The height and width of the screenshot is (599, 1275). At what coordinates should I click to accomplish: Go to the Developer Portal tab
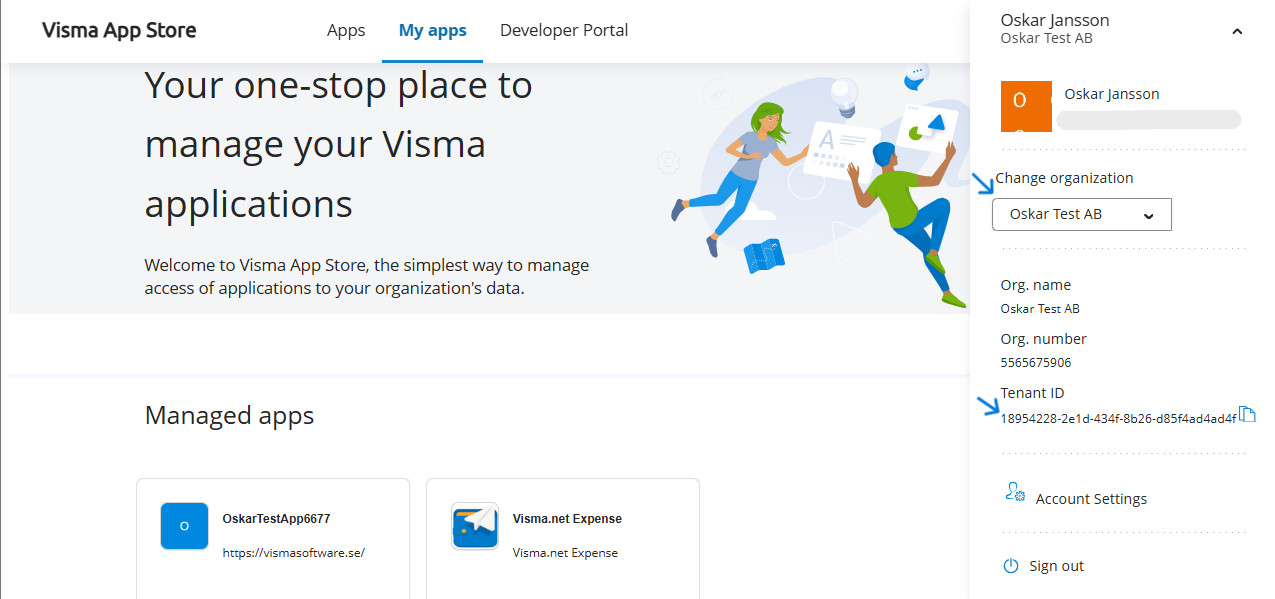564,30
